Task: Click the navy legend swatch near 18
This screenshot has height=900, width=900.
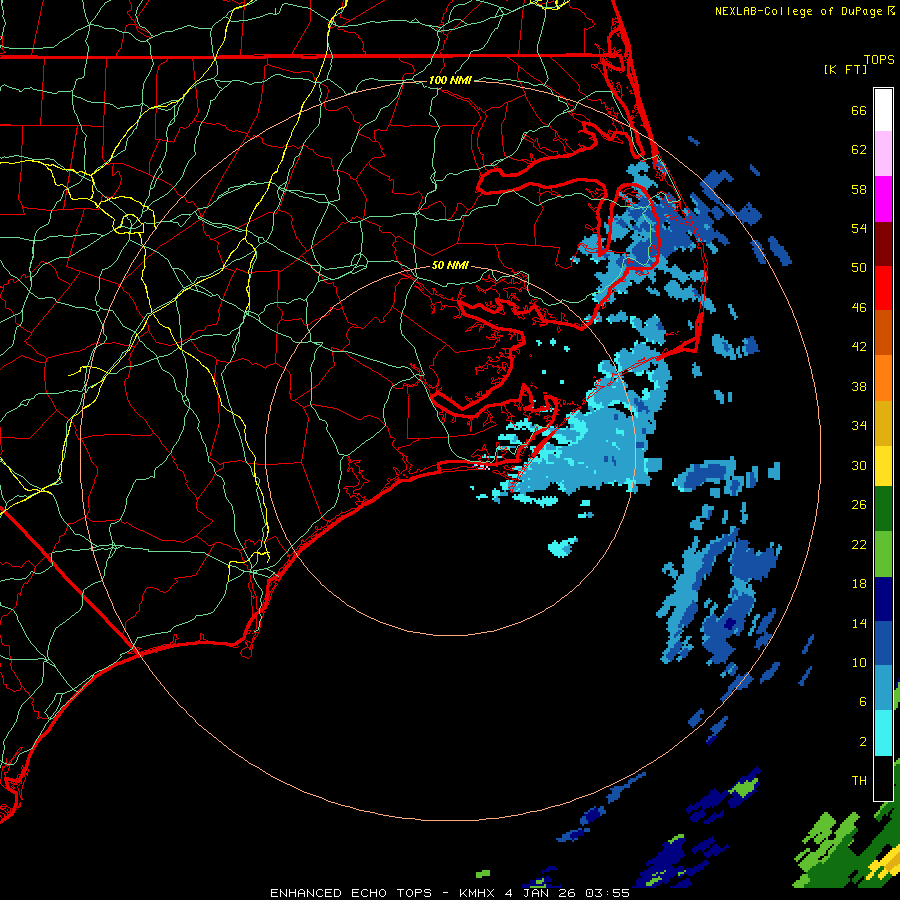Action: pyautogui.click(x=883, y=599)
